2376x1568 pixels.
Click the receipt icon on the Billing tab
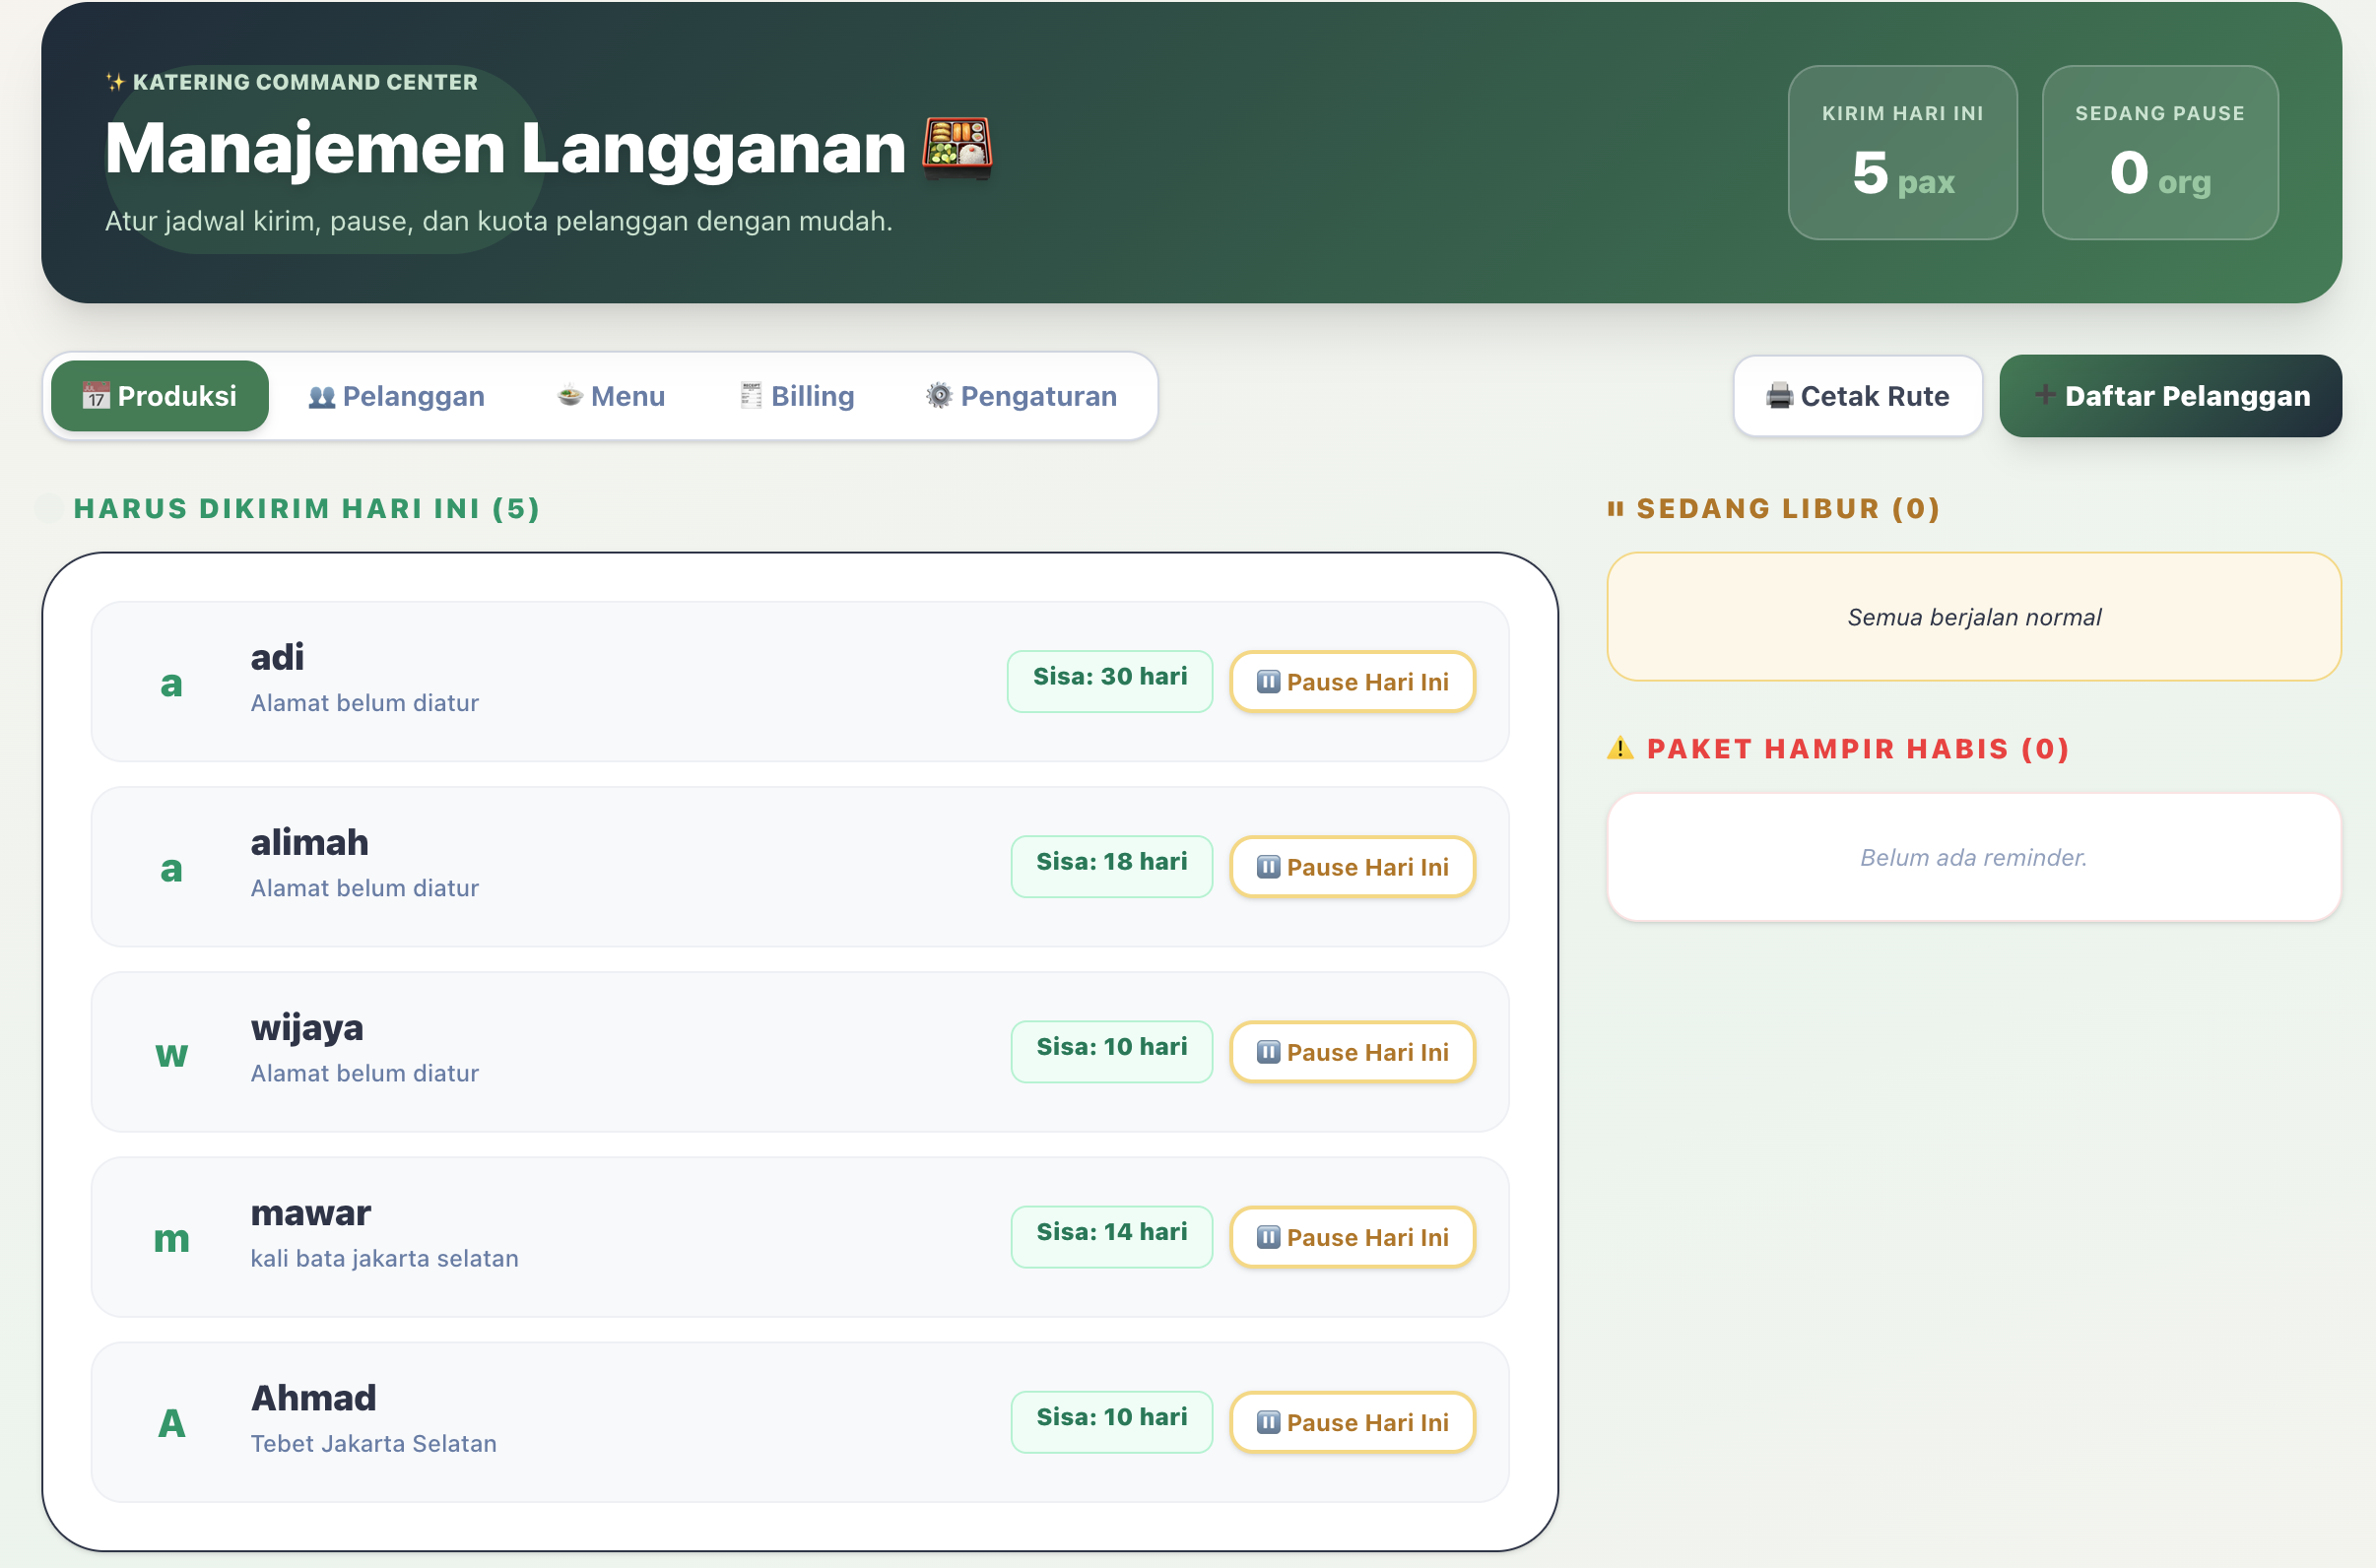(750, 396)
